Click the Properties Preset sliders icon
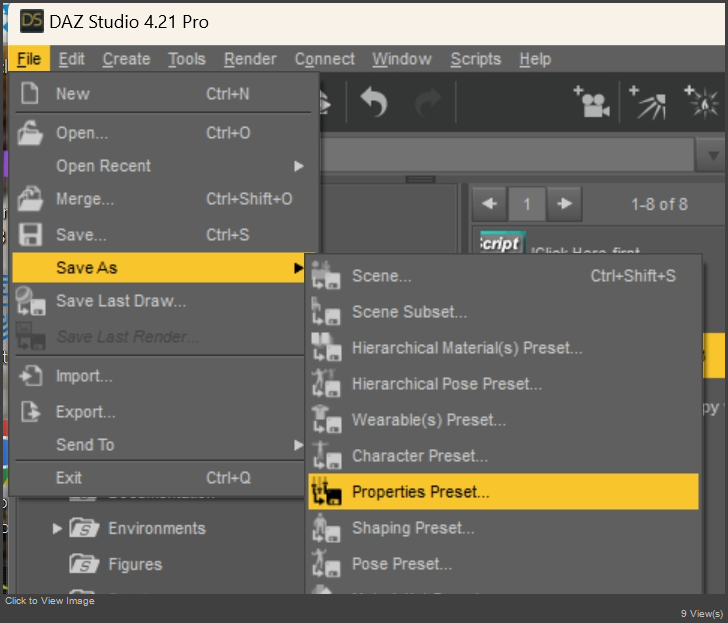 click(x=325, y=492)
